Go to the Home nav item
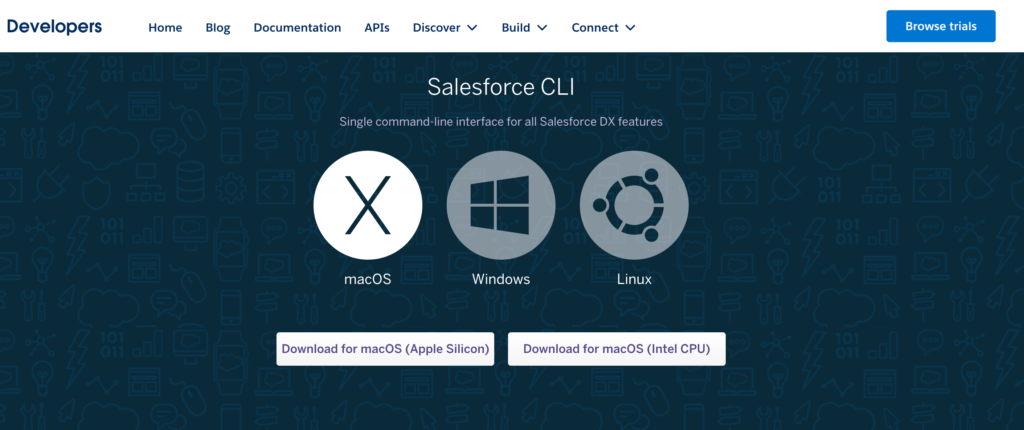Viewport: 1024px width, 430px height. click(x=165, y=27)
